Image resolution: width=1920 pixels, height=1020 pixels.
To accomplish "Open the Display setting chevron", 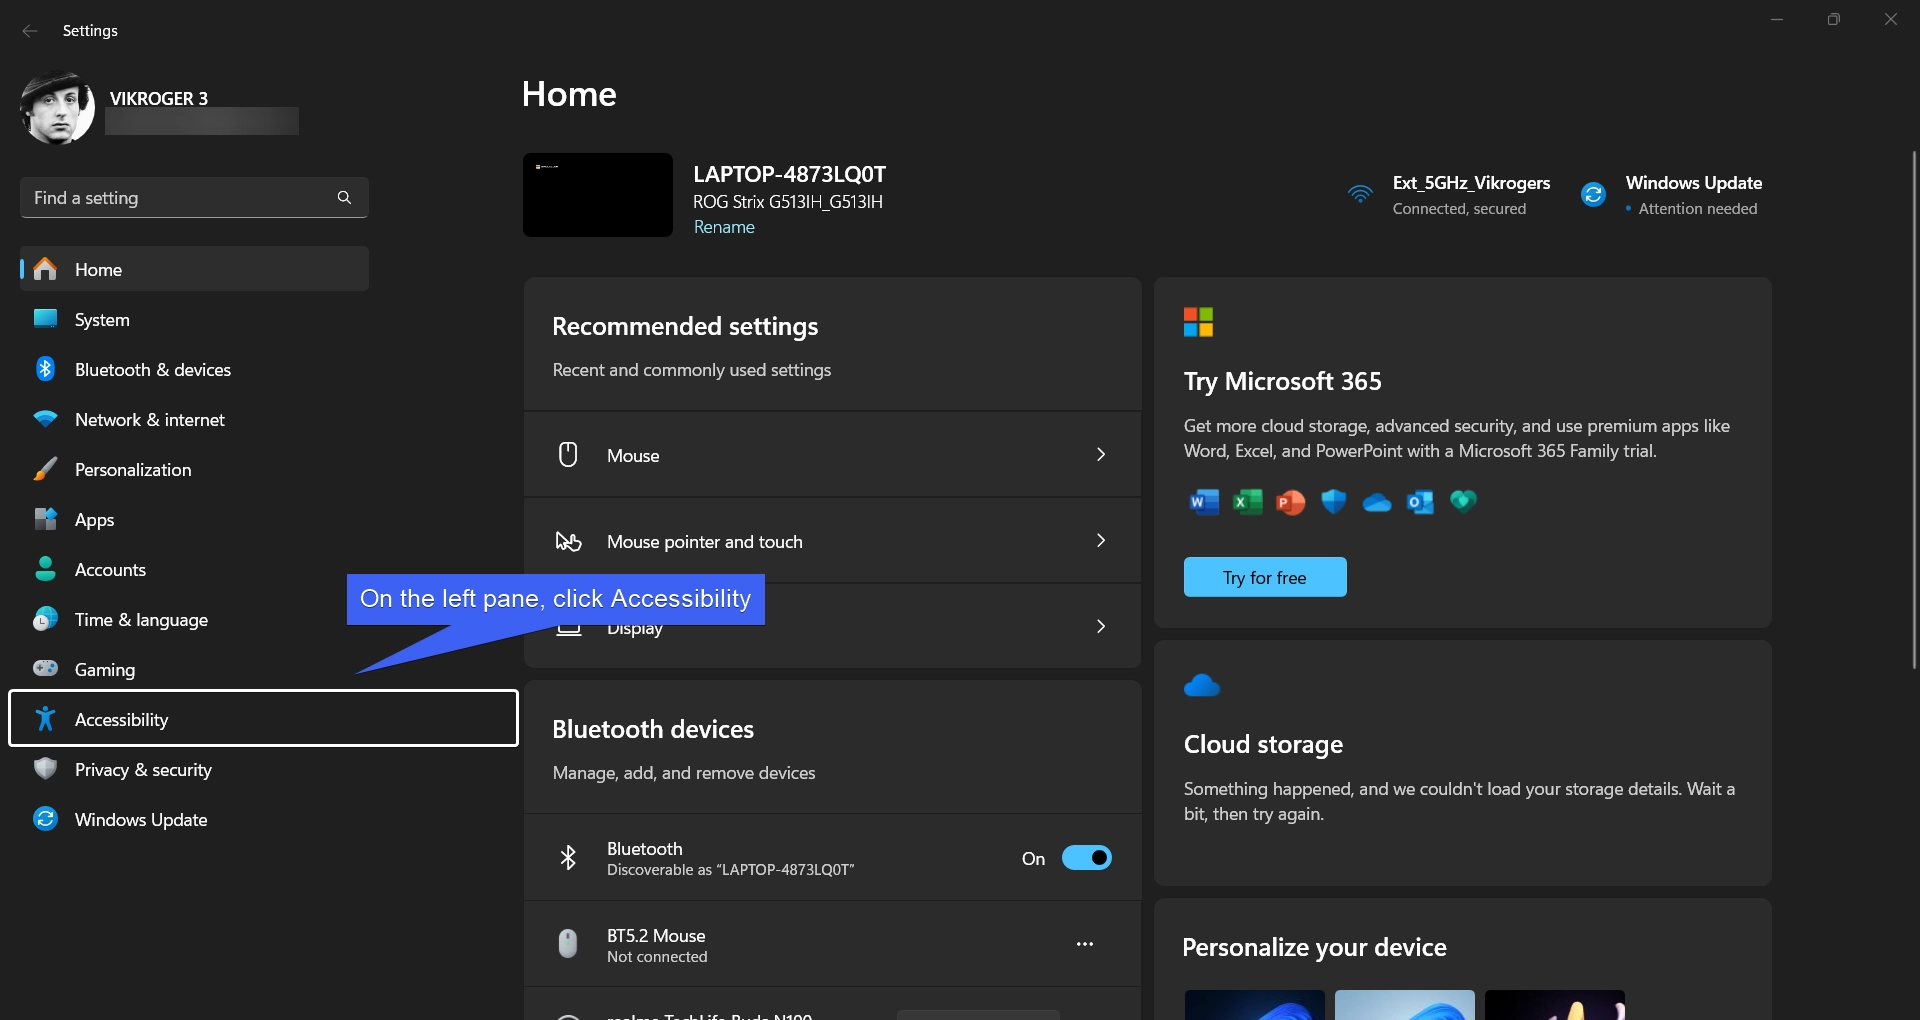I will (1101, 626).
